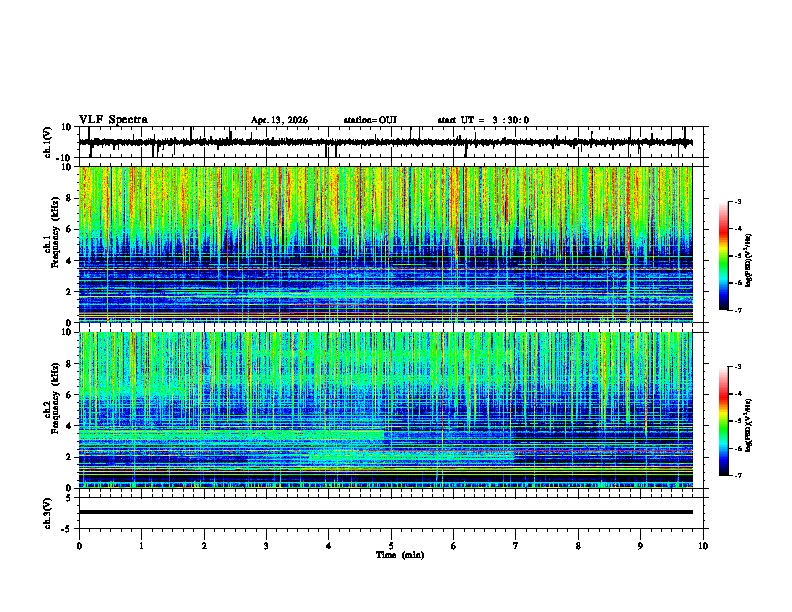
Task: Select the "start UT = 3 :30: 0" text
Action: point(483,120)
